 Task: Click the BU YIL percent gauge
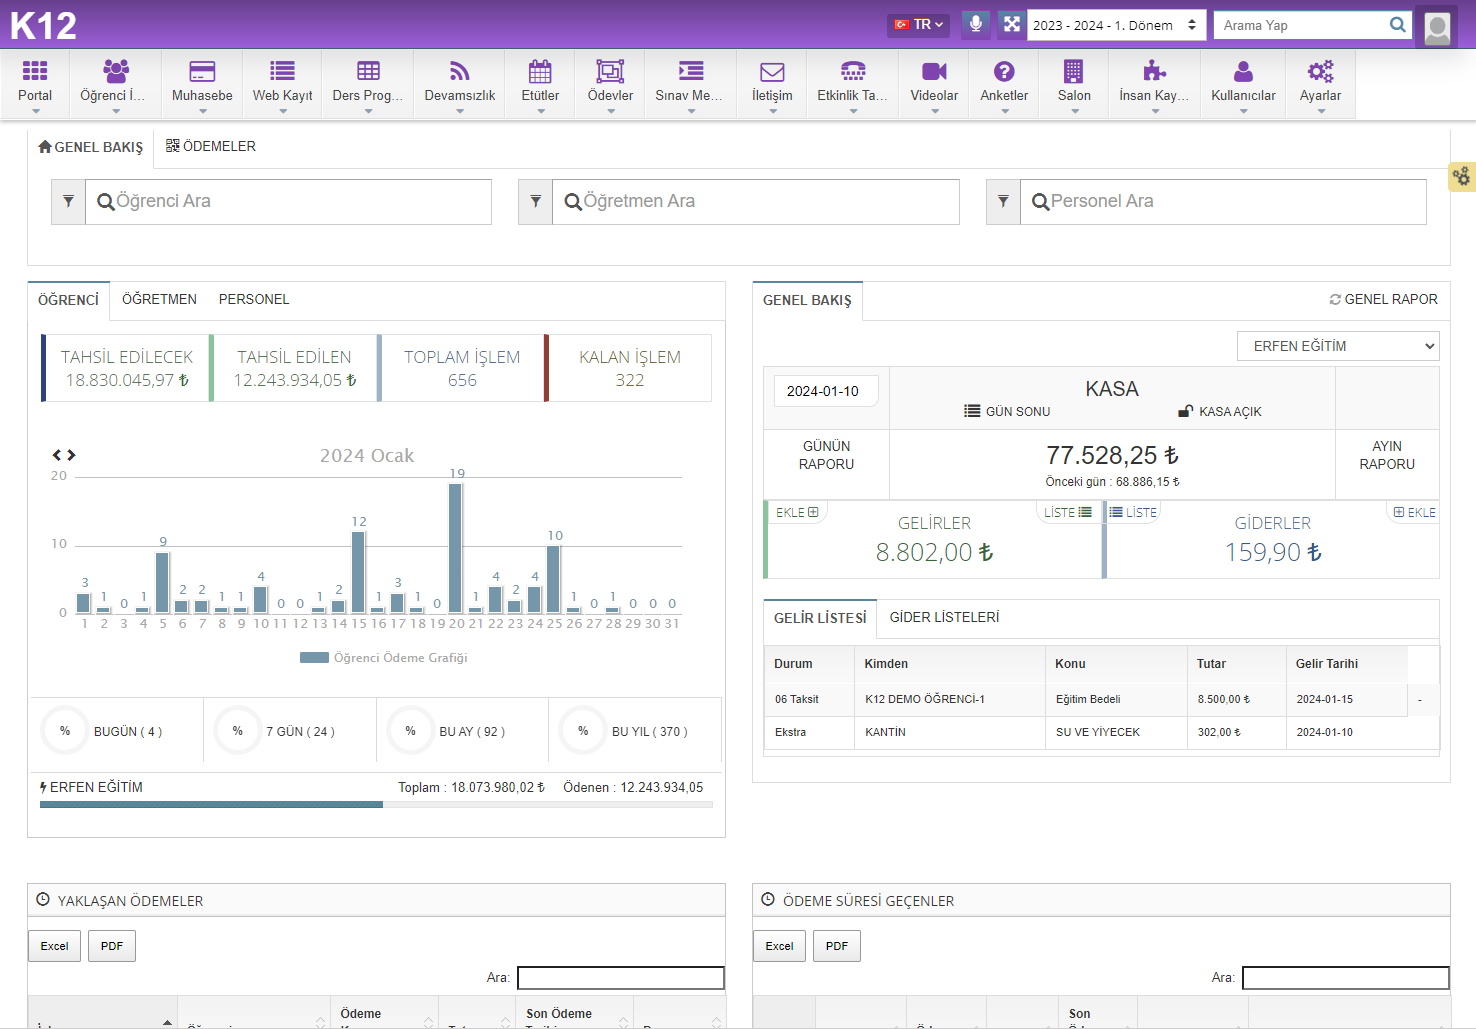pos(582,731)
